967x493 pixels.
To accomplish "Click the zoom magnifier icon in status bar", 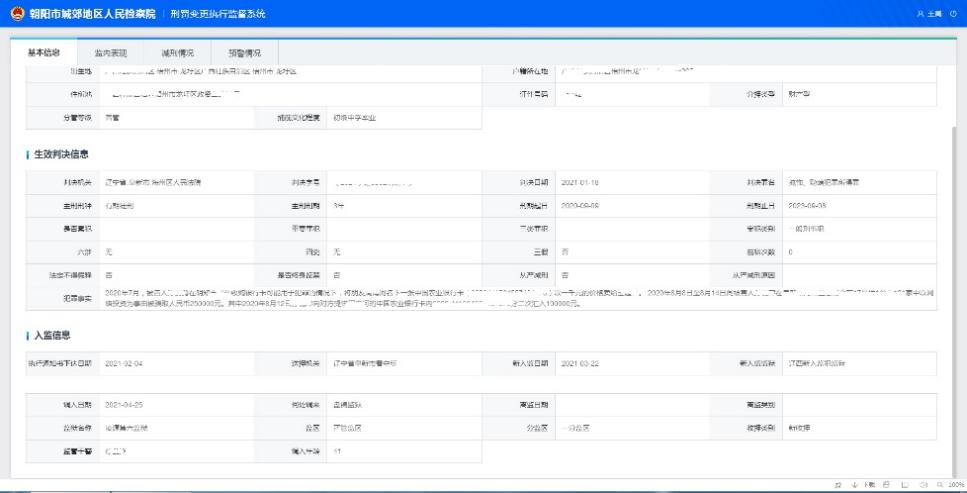I will (x=938, y=485).
